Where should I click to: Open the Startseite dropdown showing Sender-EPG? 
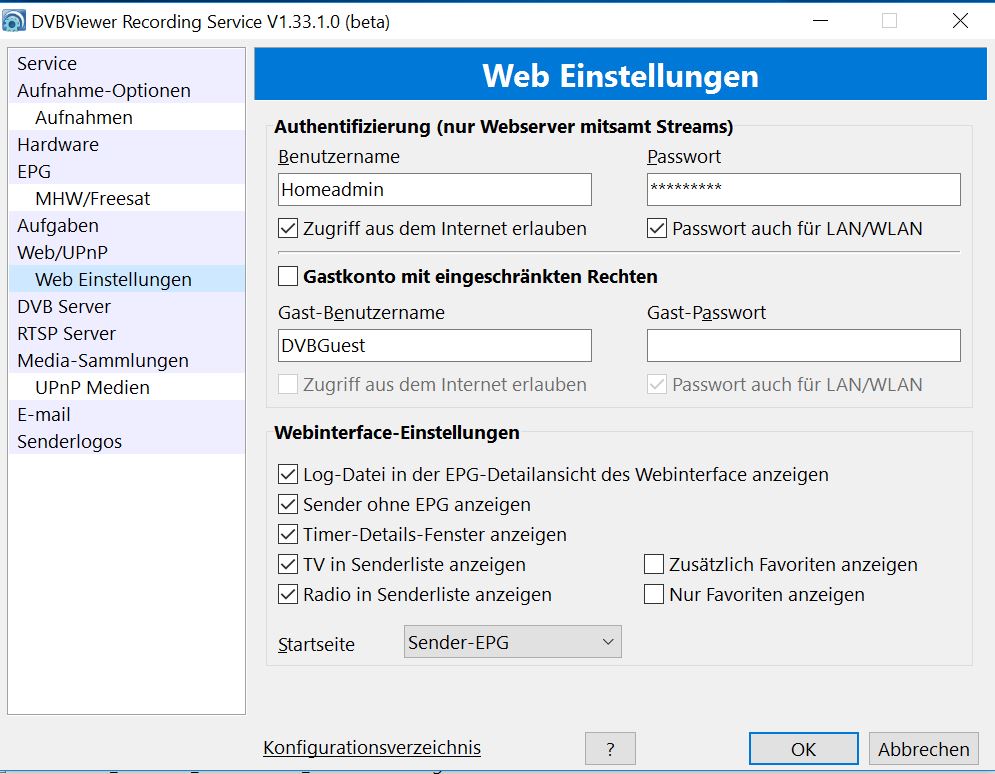(x=513, y=642)
